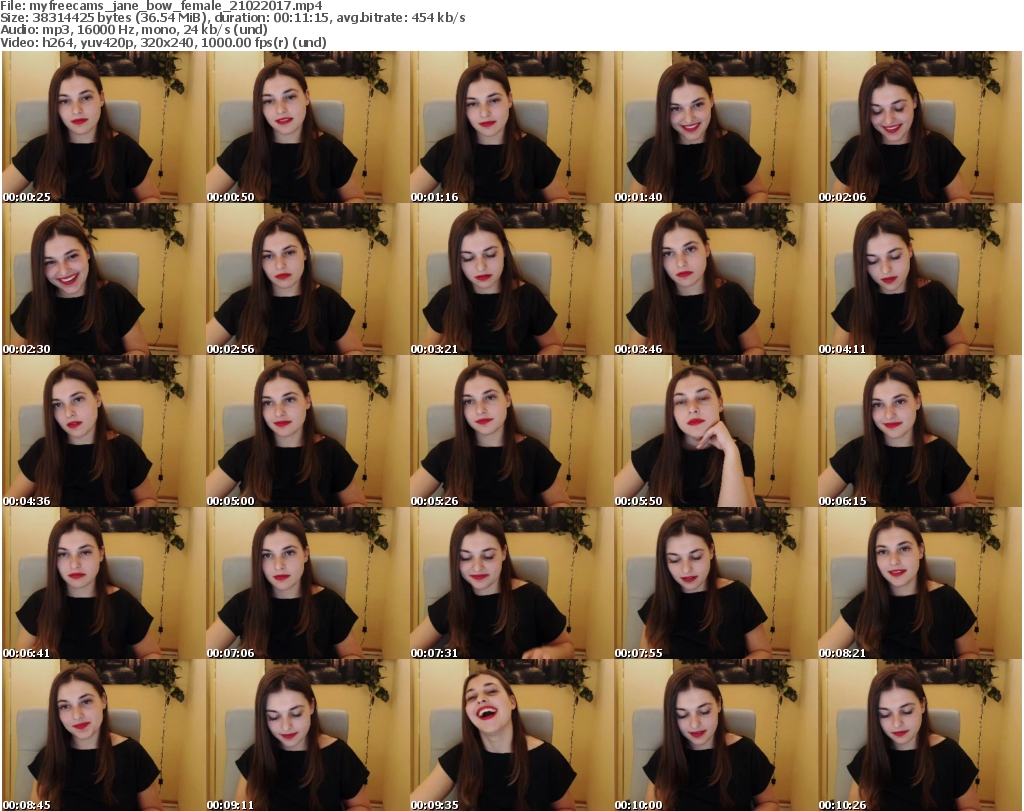Choose the preview frame at 00:08:21
Viewport: 1024px width, 811px height.
click(920, 583)
